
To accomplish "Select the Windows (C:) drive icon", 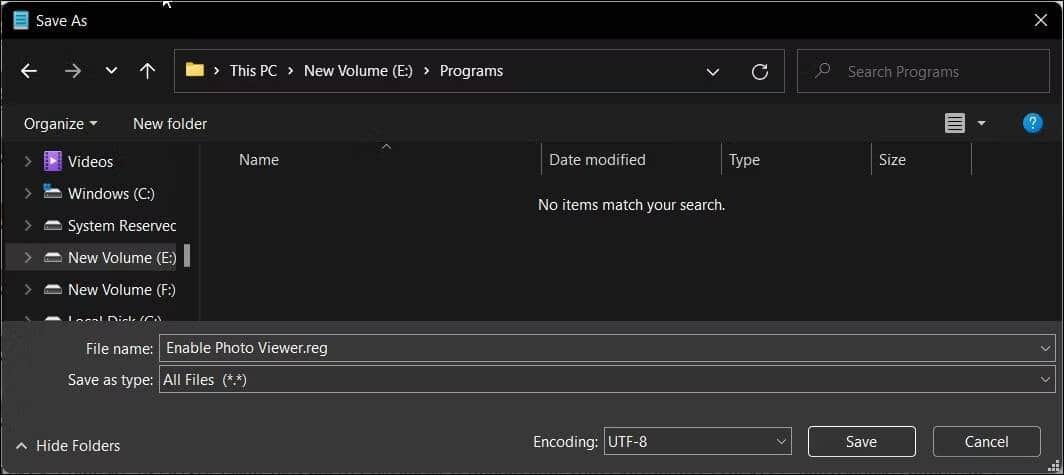I will [x=53, y=193].
